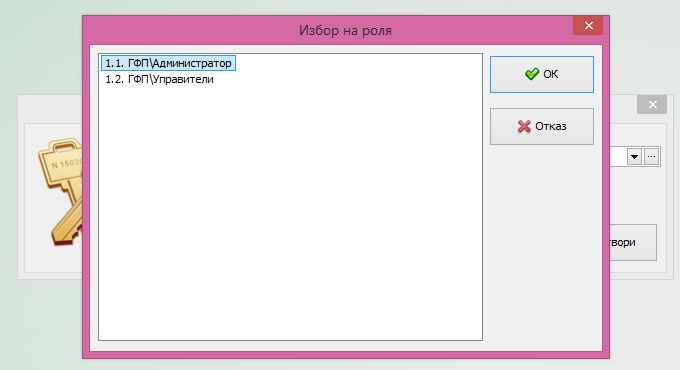680x370 pixels.
Task: Click the N 15030 key tag
Action: click(x=65, y=164)
